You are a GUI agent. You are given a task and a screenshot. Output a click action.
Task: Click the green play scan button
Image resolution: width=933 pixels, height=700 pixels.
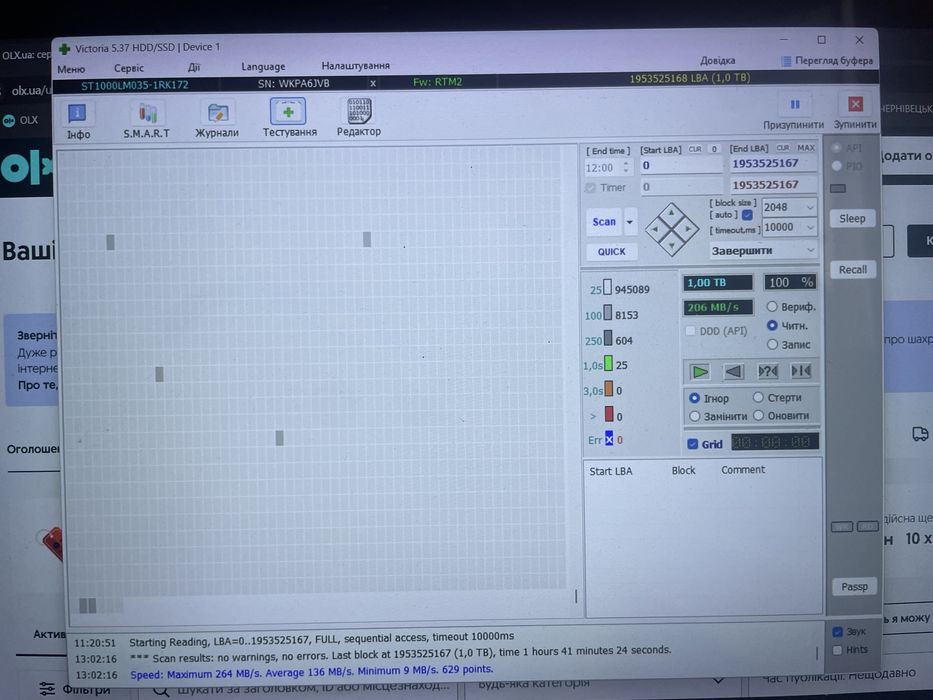point(700,372)
